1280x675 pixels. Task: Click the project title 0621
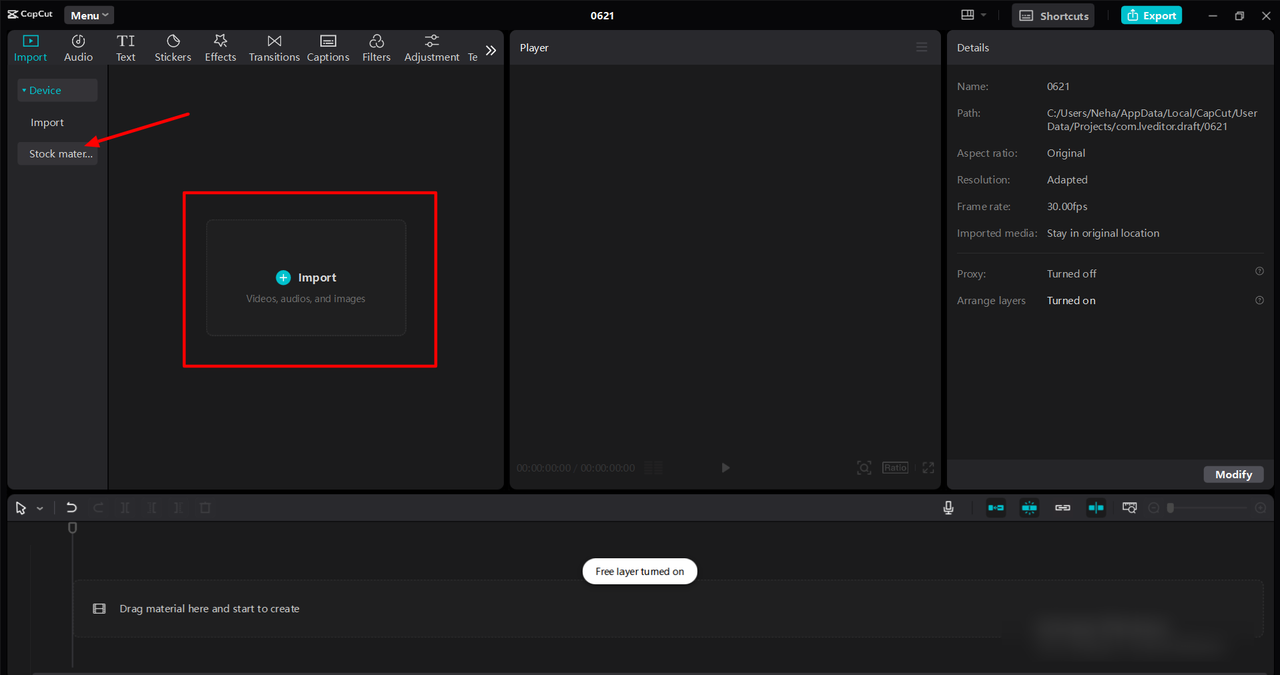602,15
